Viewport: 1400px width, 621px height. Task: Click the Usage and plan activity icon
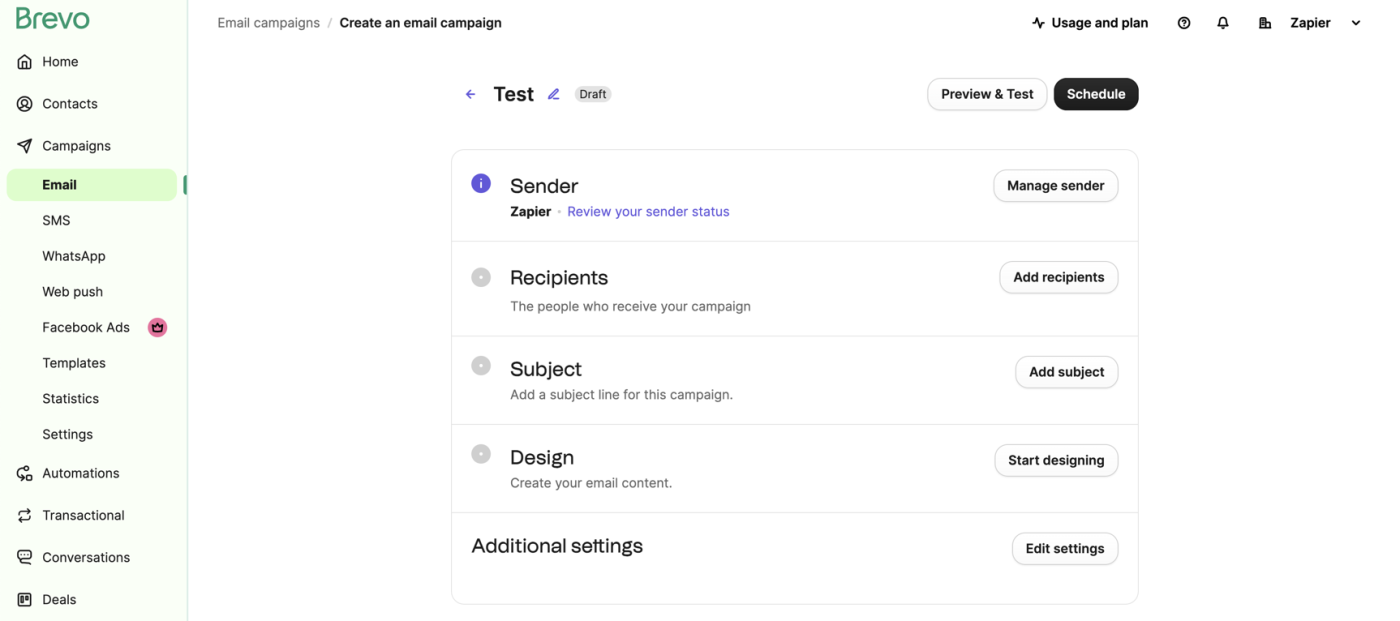1038,23
